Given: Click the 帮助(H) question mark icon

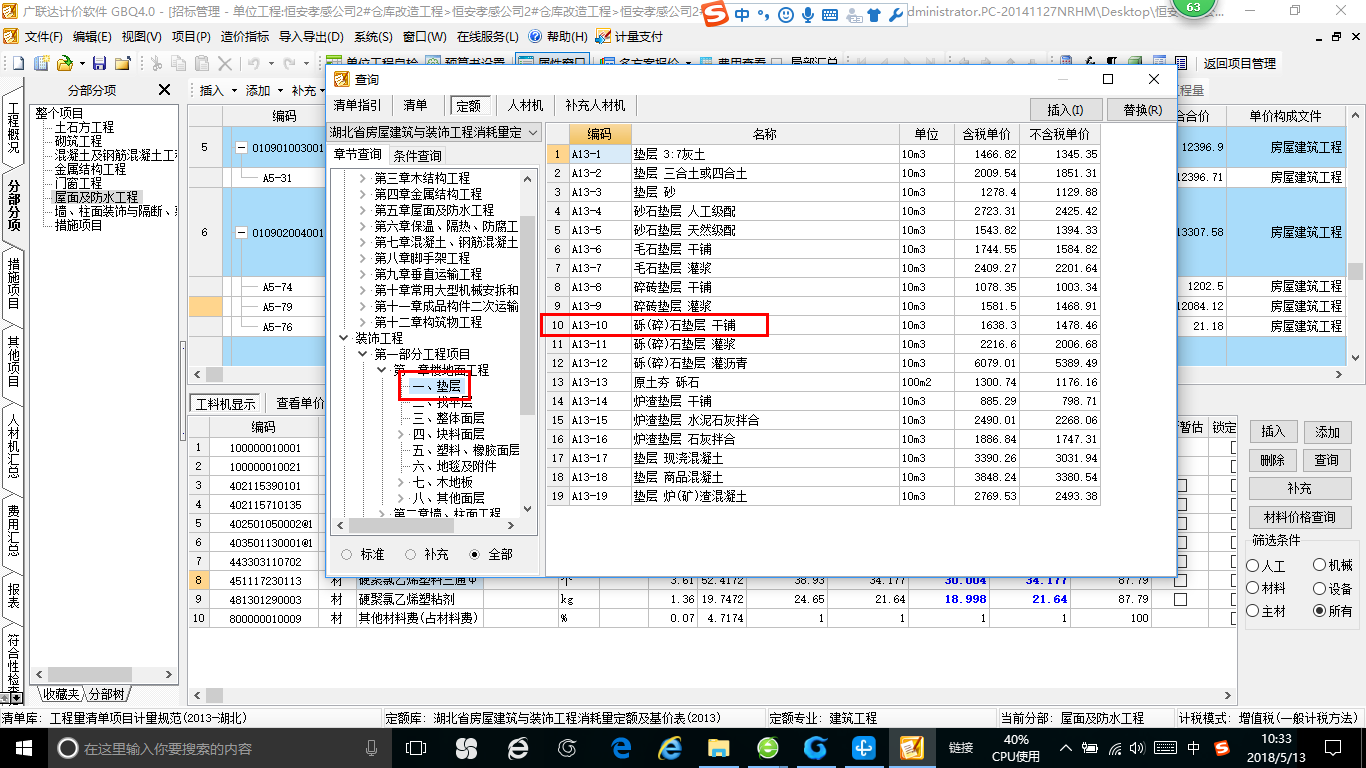Looking at the screenshot, I should pos(535,36).
